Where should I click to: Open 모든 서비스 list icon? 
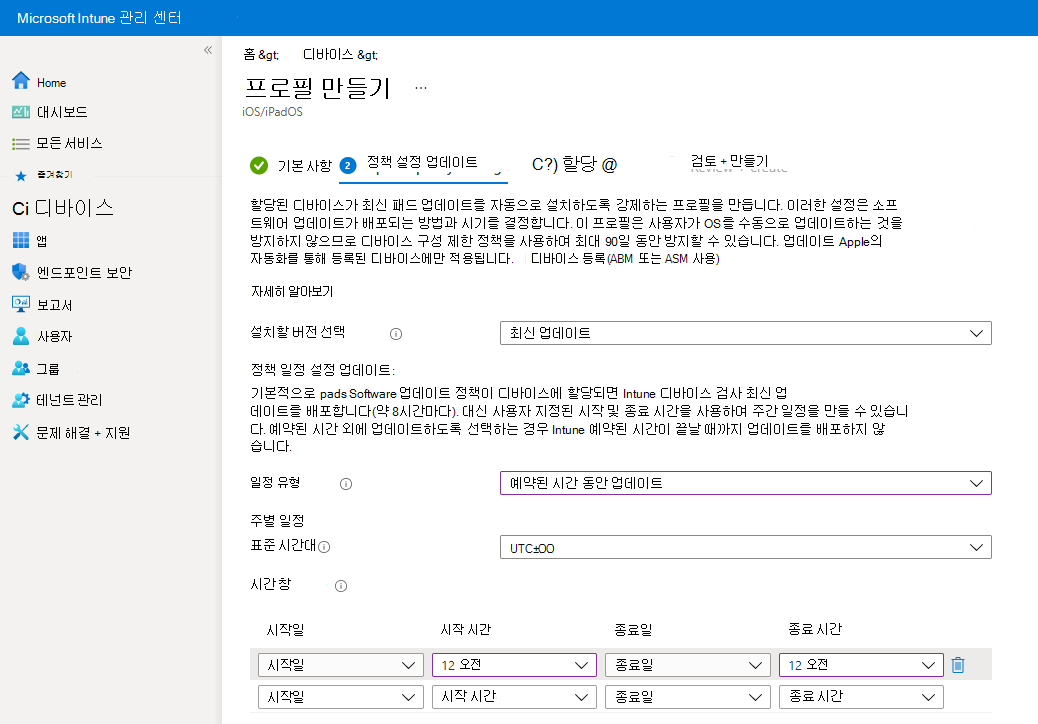(21, 144)
